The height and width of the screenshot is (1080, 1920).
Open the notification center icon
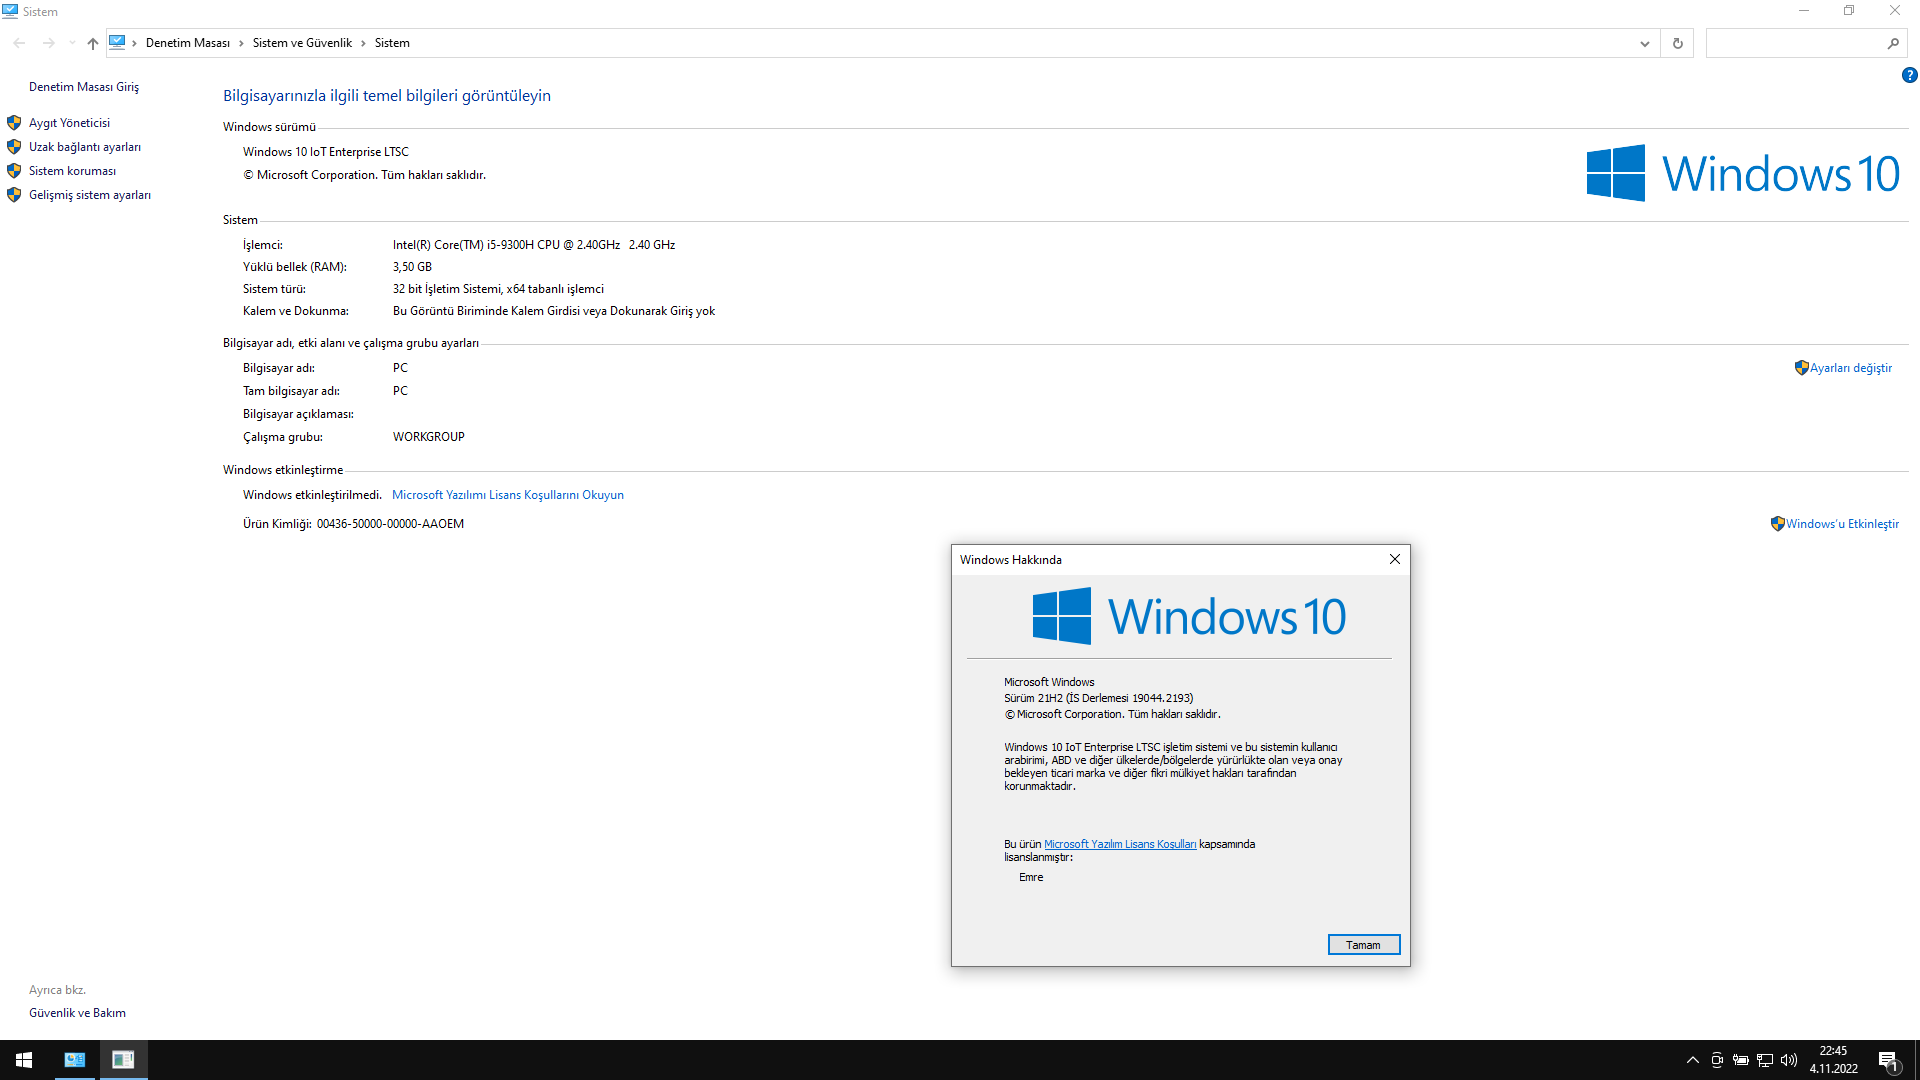point(1888,1060)
